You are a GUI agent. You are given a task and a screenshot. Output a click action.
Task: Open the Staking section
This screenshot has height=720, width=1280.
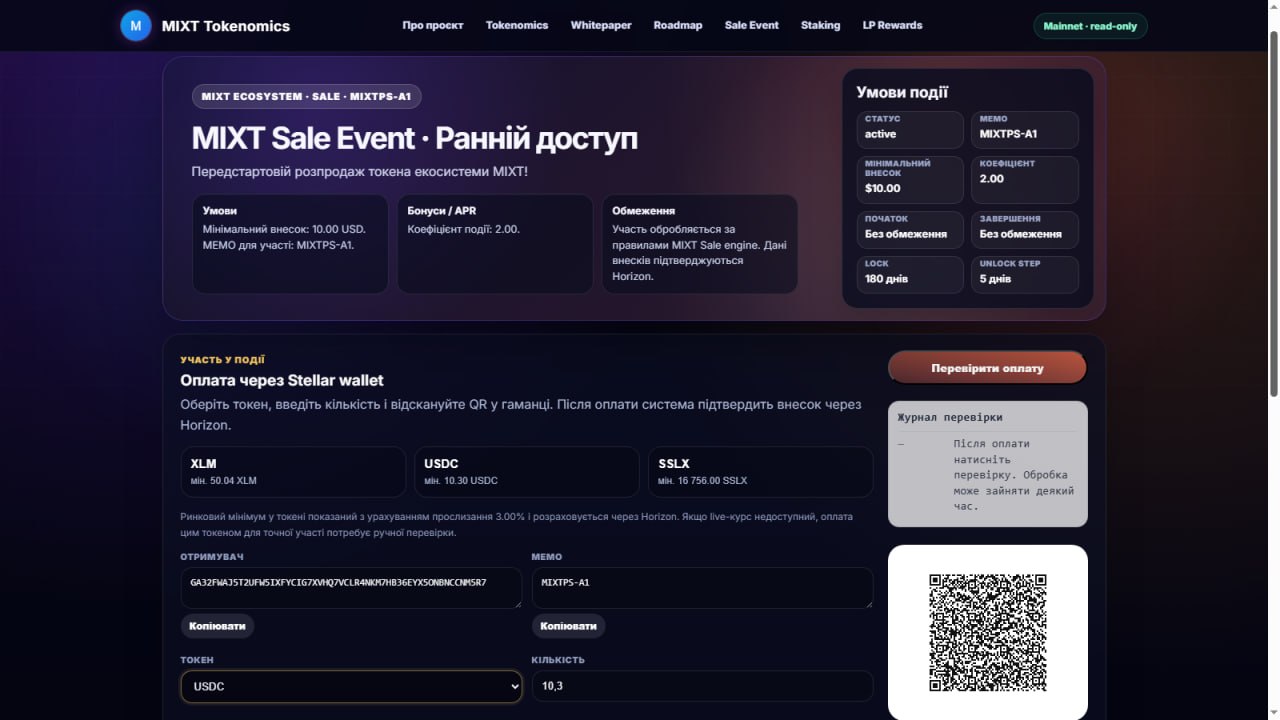(x=821, y=25)
